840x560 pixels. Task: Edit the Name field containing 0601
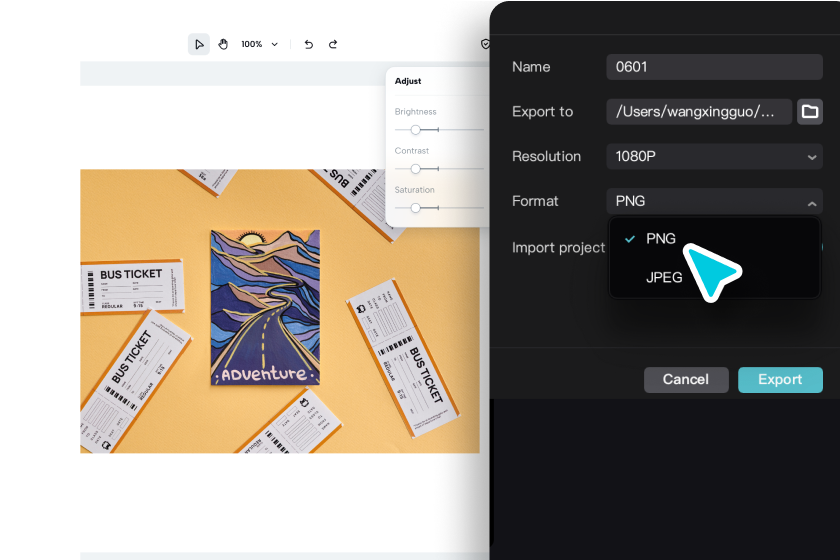[714, 67]
